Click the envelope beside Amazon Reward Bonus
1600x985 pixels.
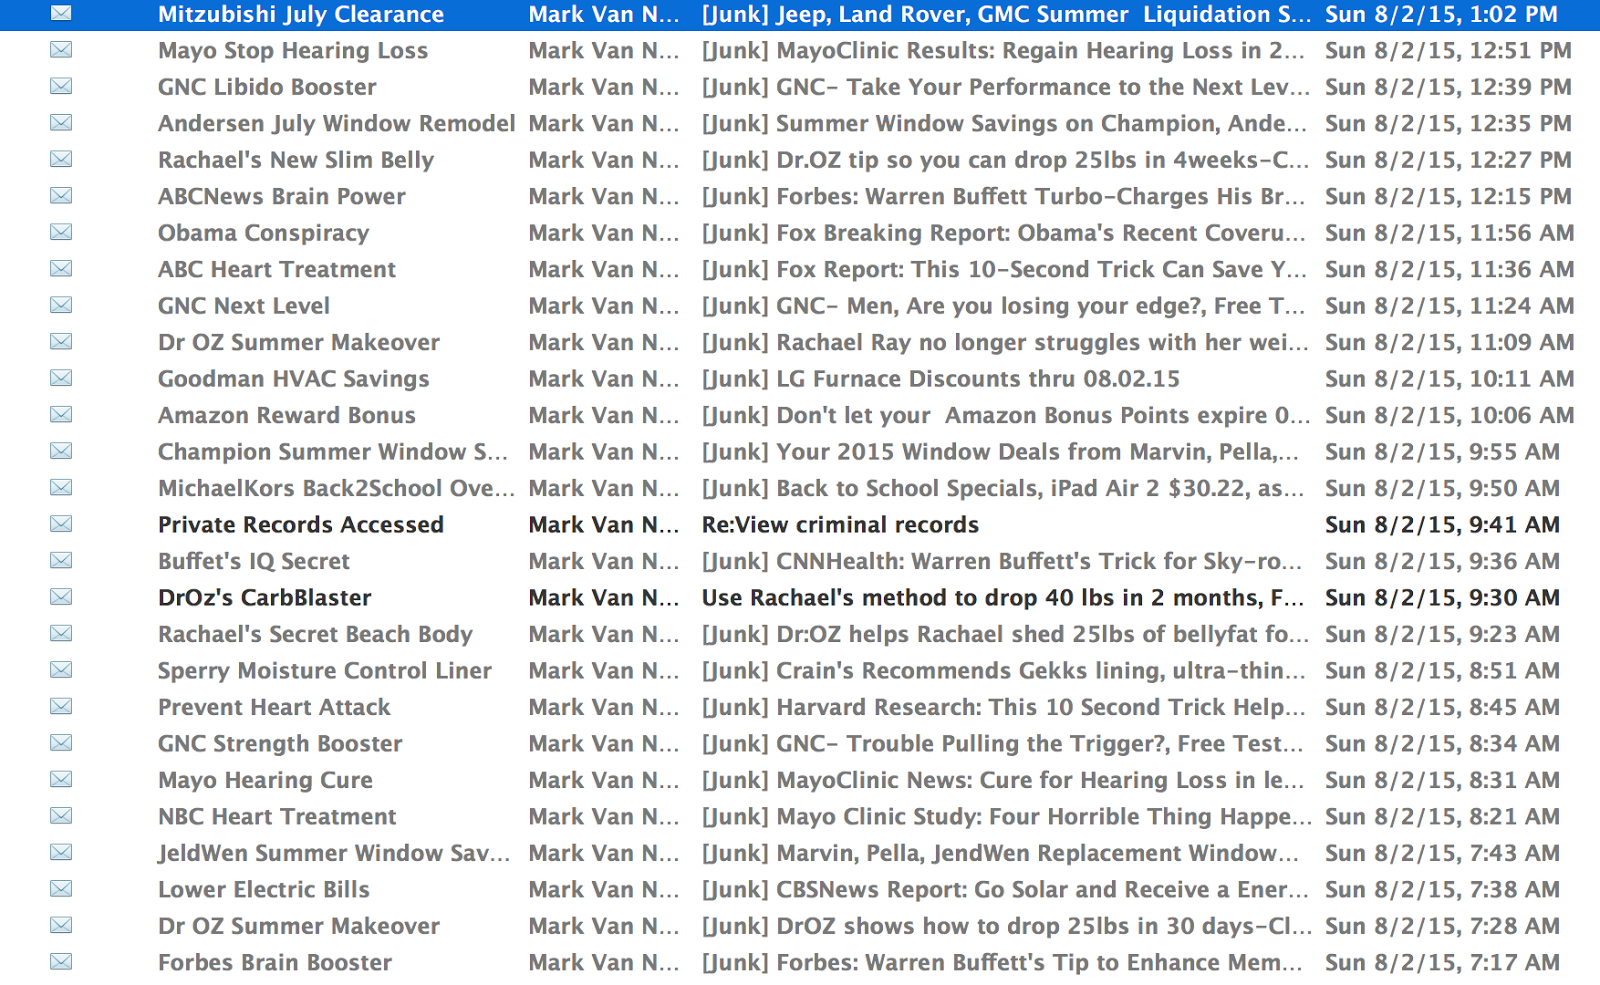(61, 415)
